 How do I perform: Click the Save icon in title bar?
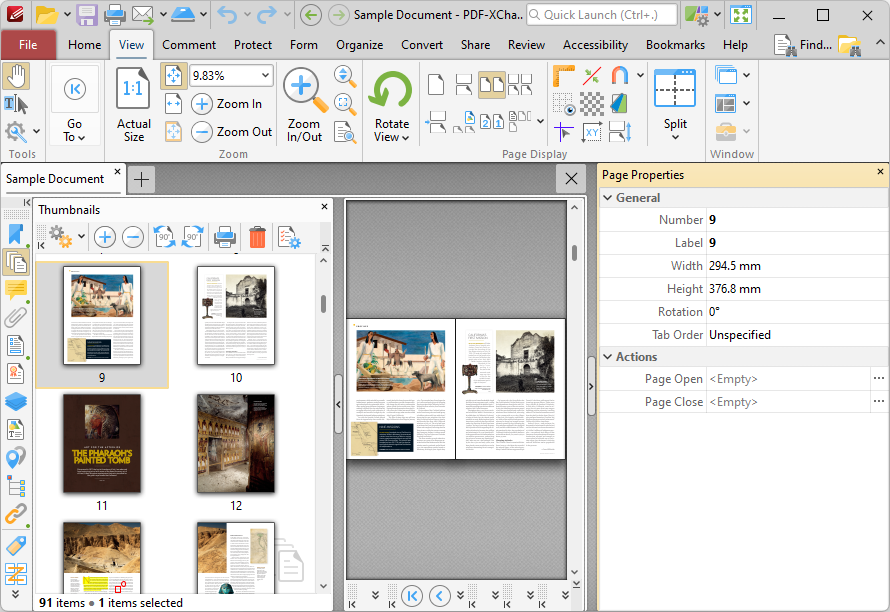(x=87, y=15)
